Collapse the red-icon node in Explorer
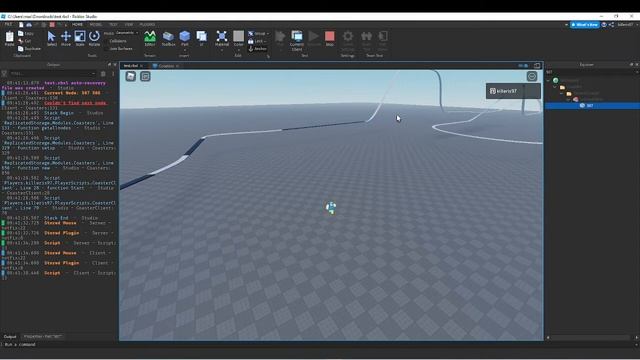 click(x=568, y=100)
